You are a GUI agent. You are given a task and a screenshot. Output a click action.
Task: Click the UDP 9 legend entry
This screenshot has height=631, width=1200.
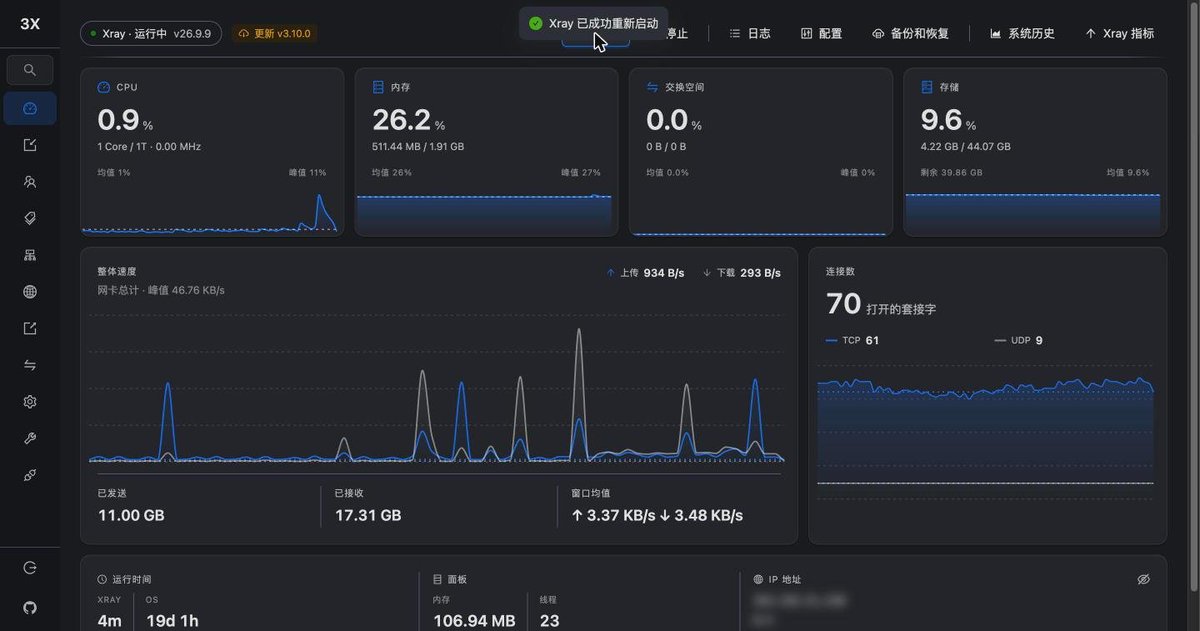[x=1018, y=340]
